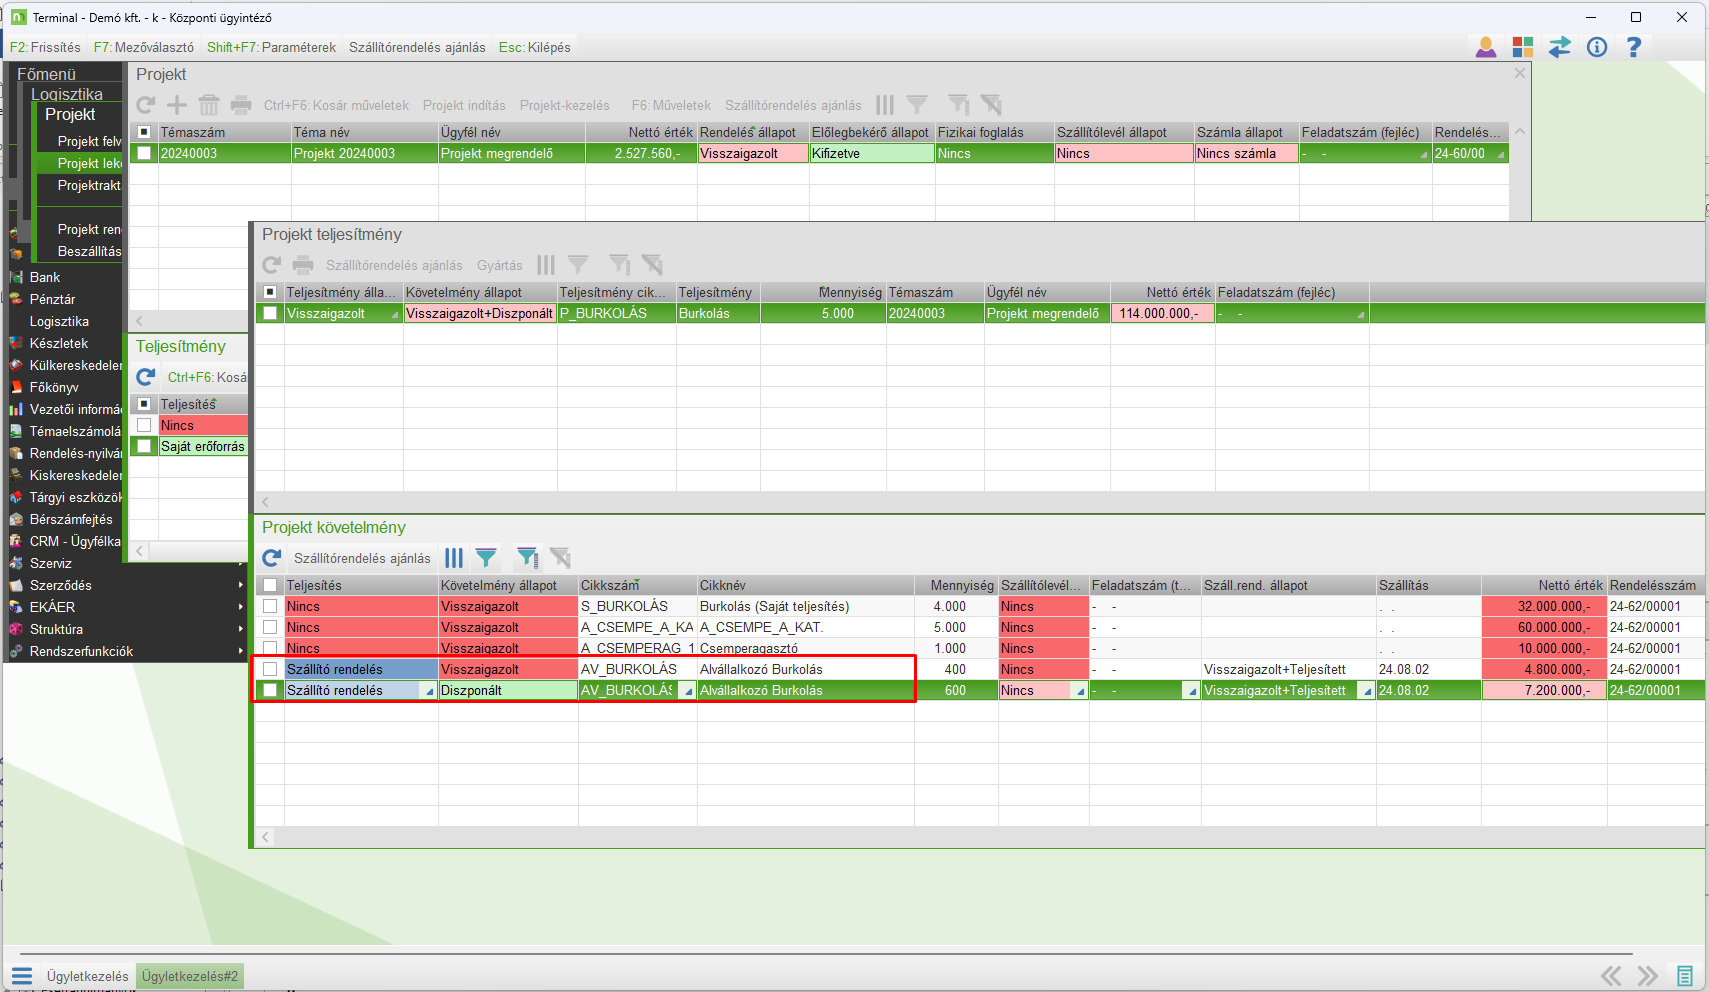
Task: Open the colorful grid apps icon
Action: pyautogui.click(x=1523, y=47)
